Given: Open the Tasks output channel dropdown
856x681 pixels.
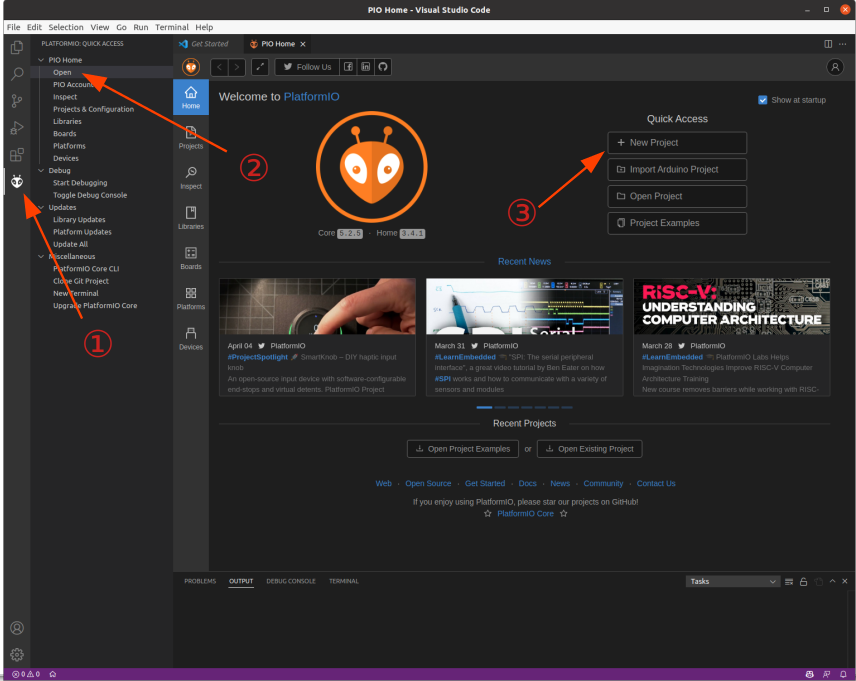Looking at the screenshot, I should (x=732, y=582).
